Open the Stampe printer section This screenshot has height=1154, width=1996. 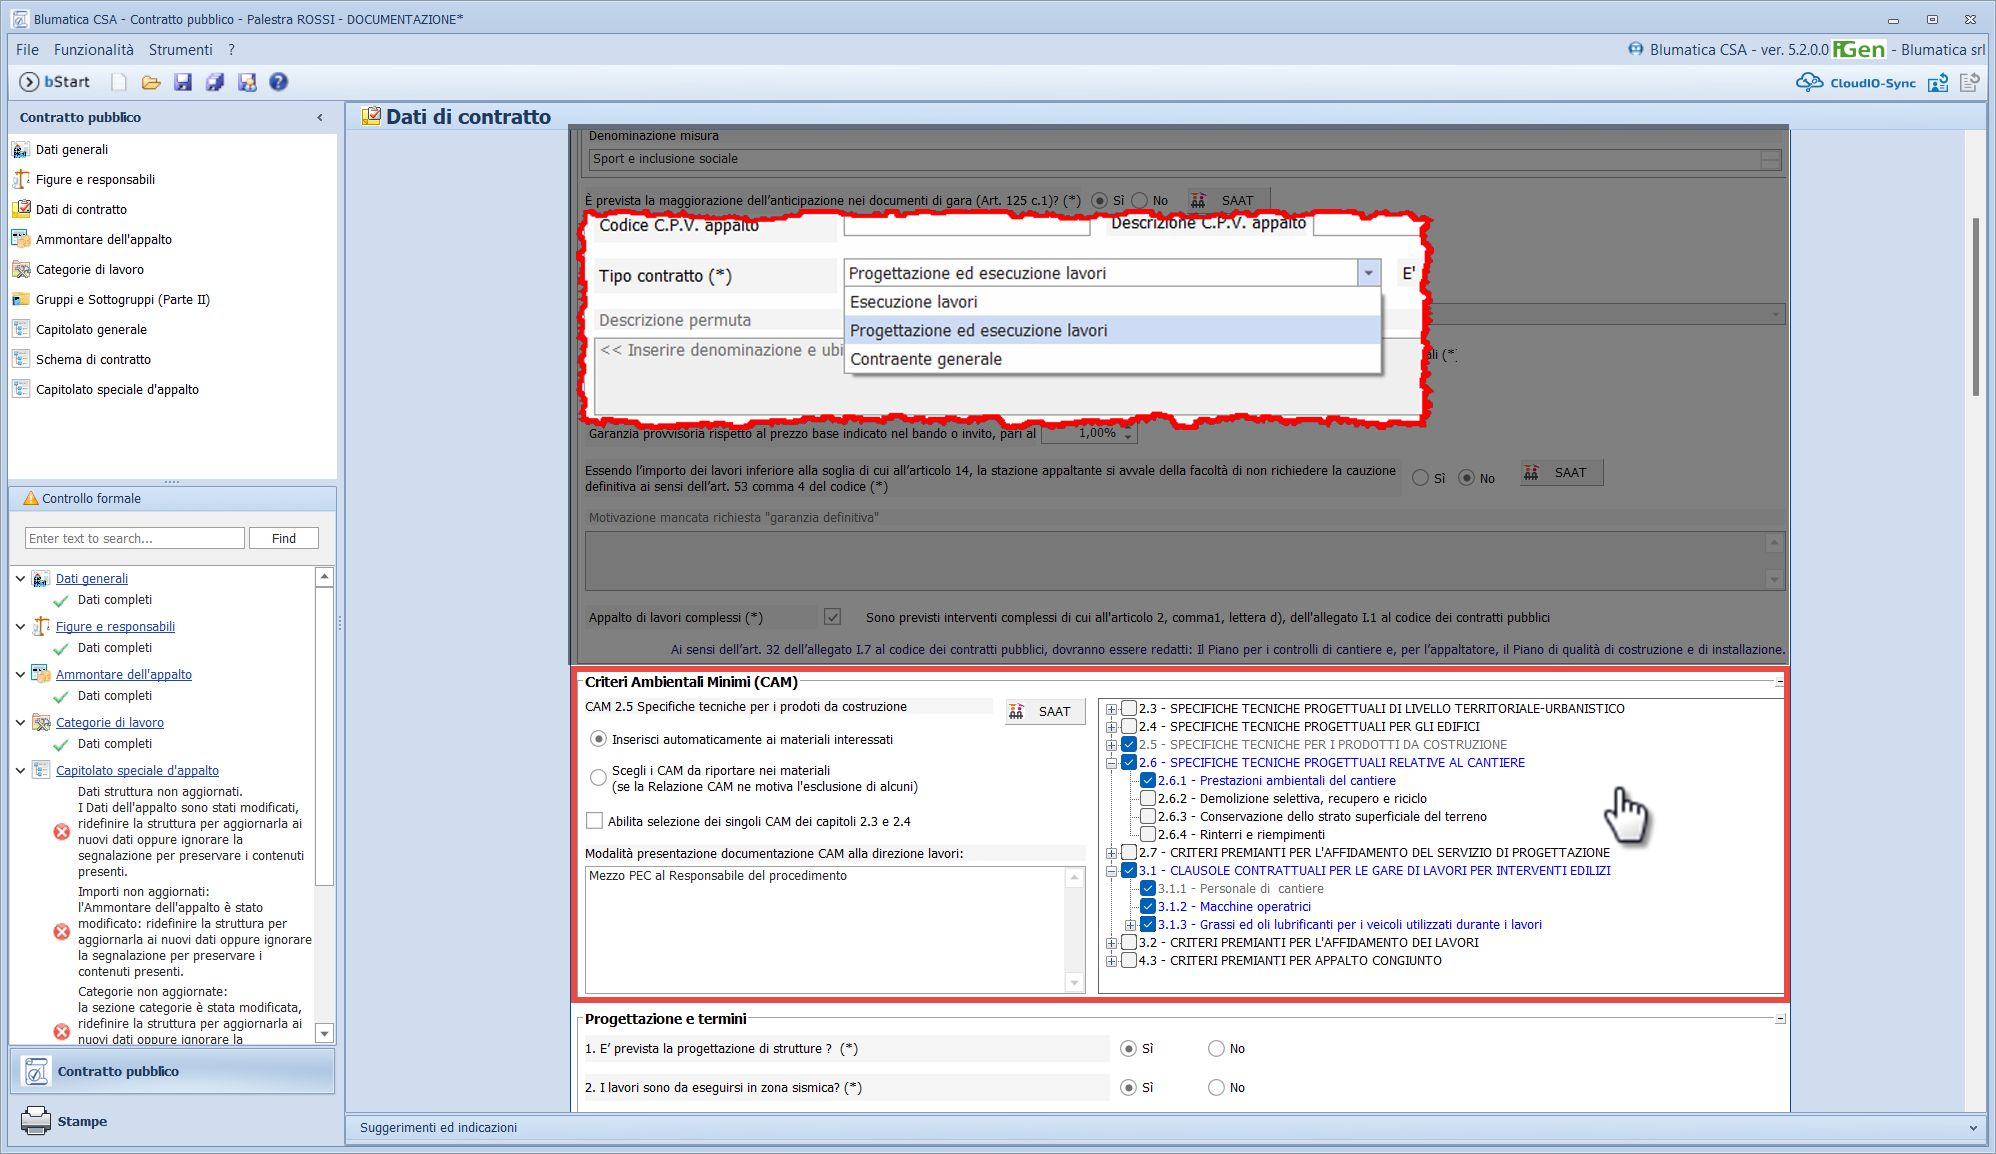[82, 1121]
